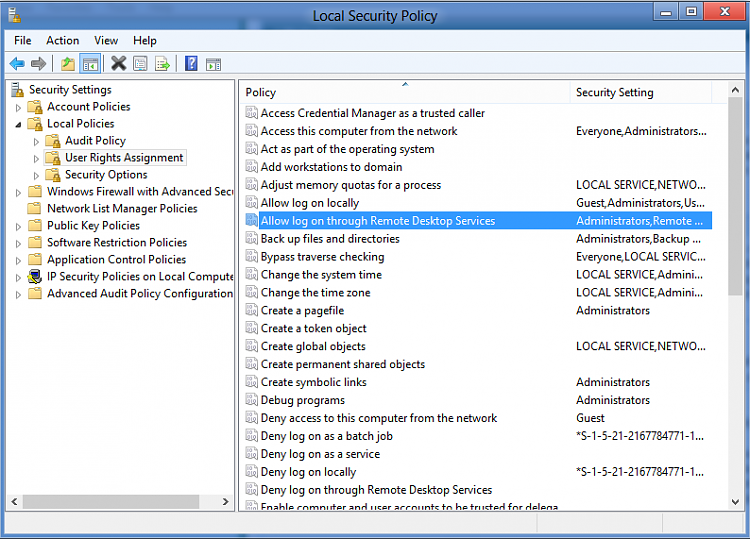Open the File menu

(22, 41)
